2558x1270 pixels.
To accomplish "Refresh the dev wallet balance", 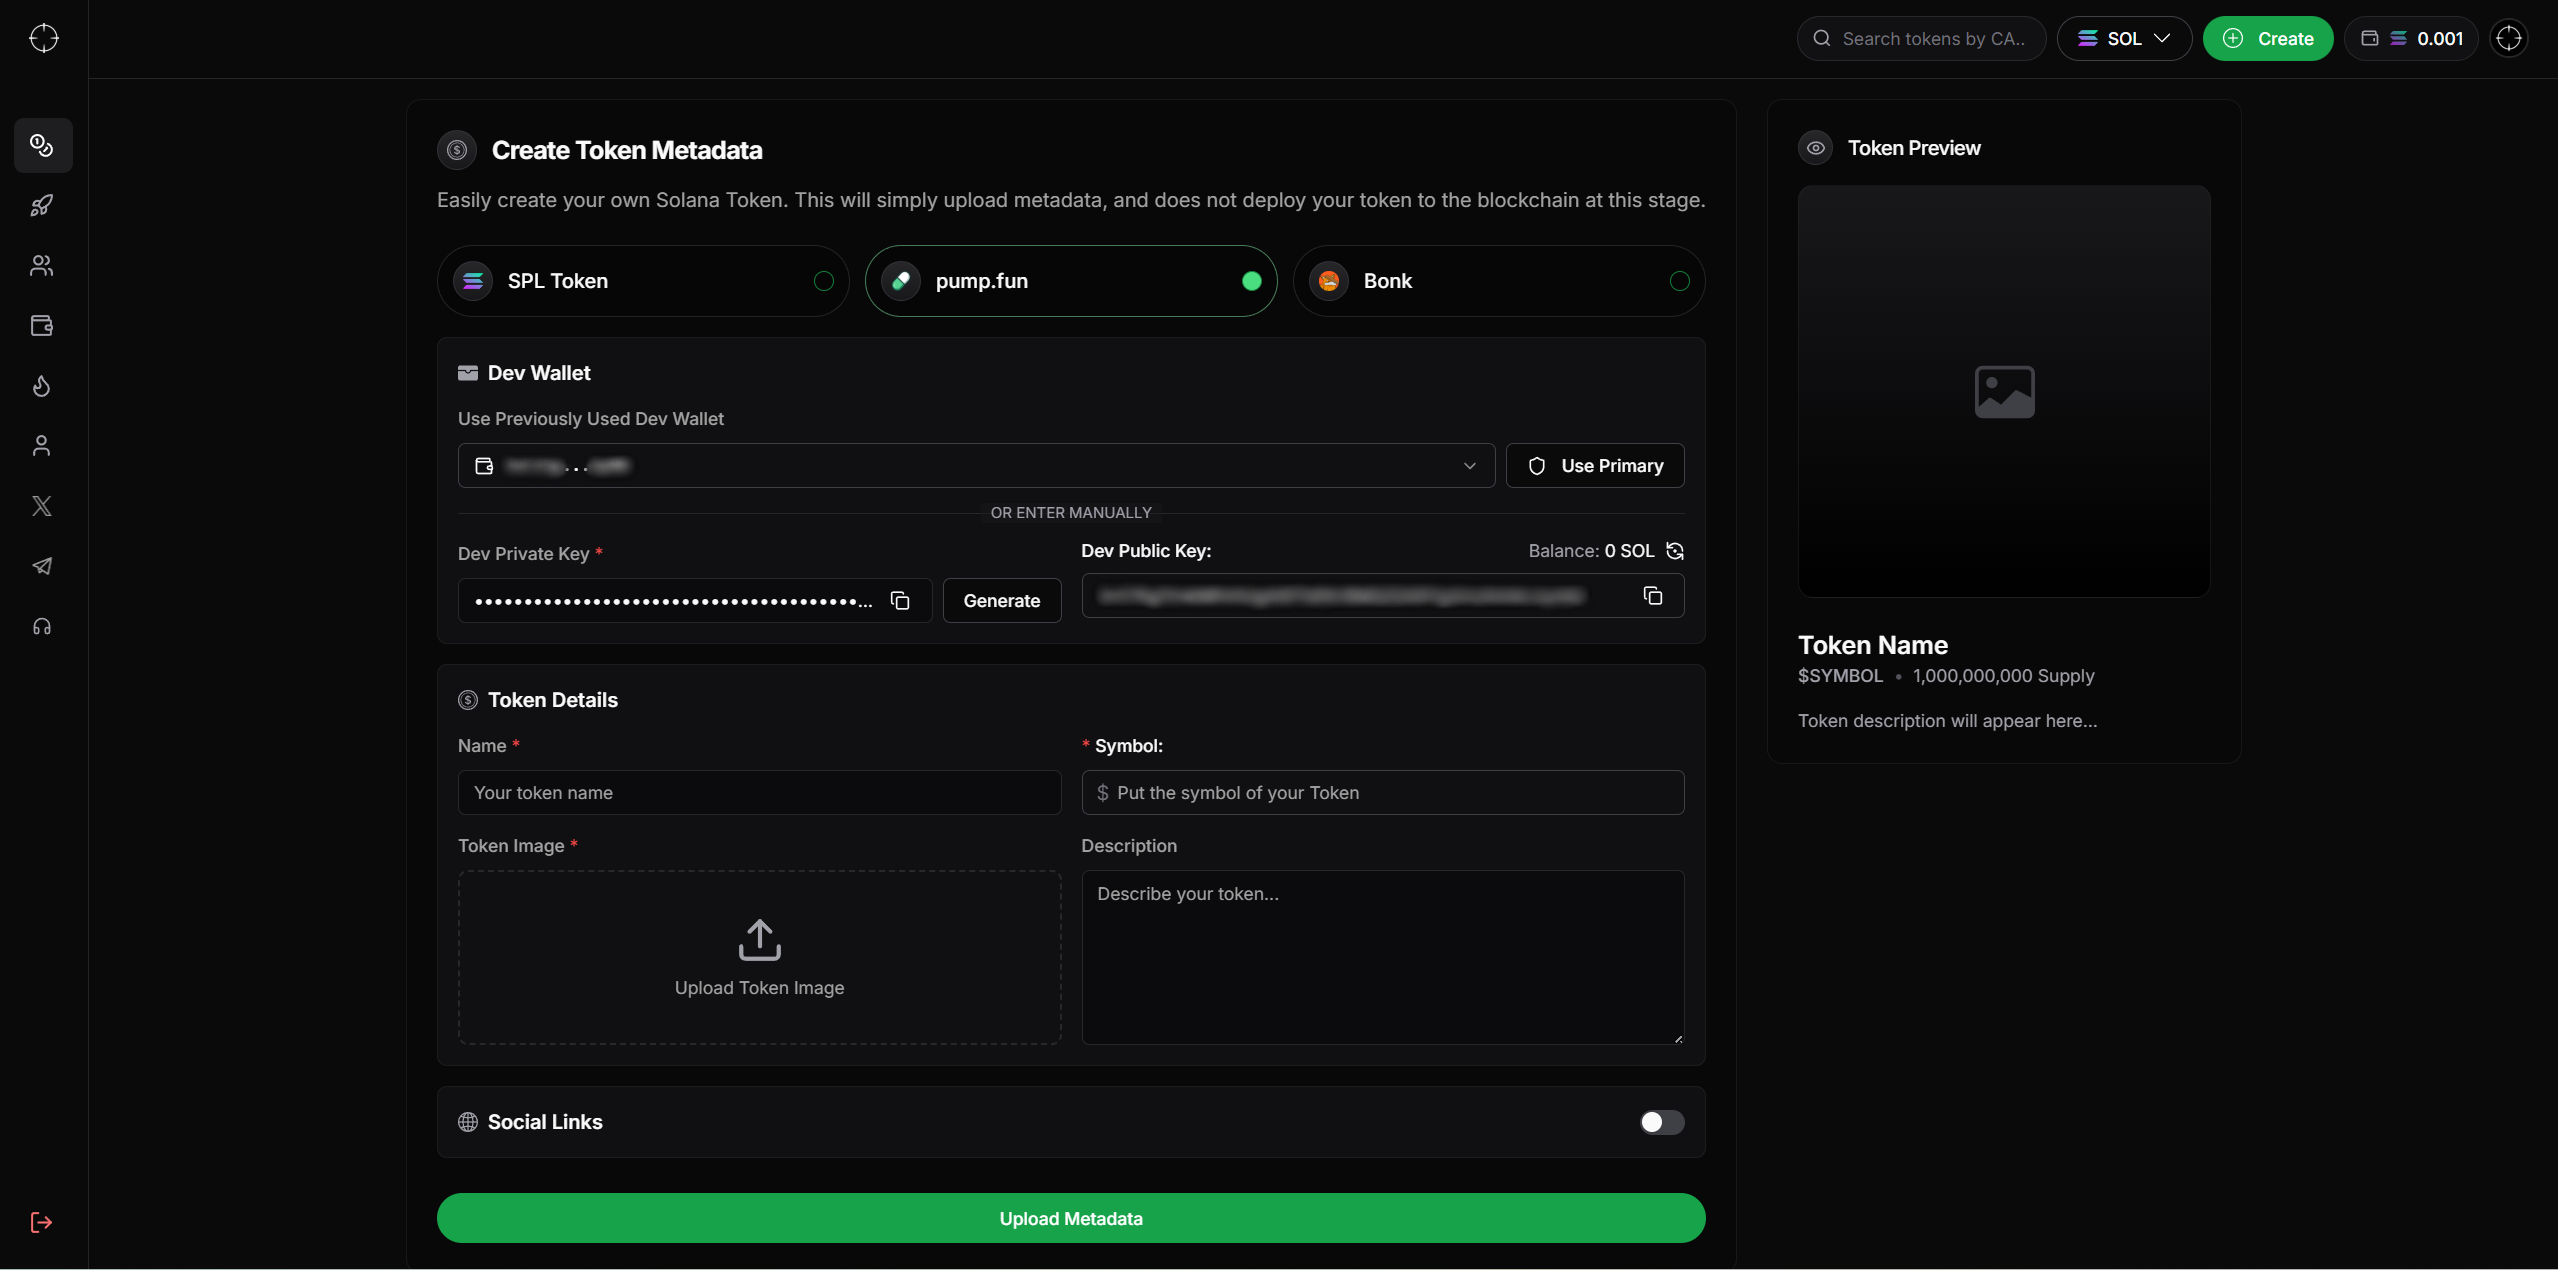I will point(1675,551).
